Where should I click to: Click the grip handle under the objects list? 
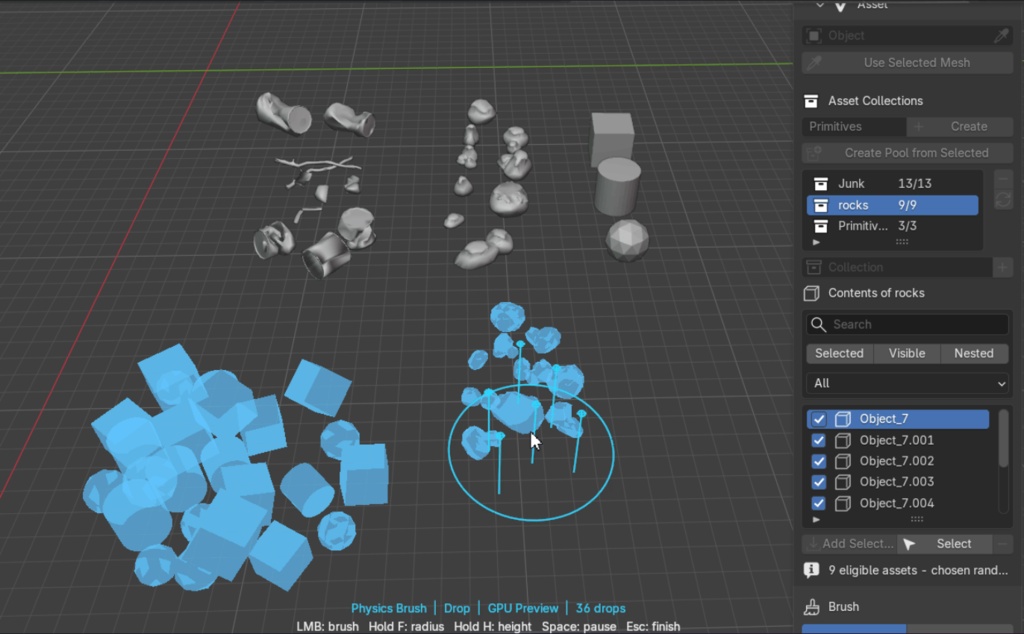click(917, 519)
